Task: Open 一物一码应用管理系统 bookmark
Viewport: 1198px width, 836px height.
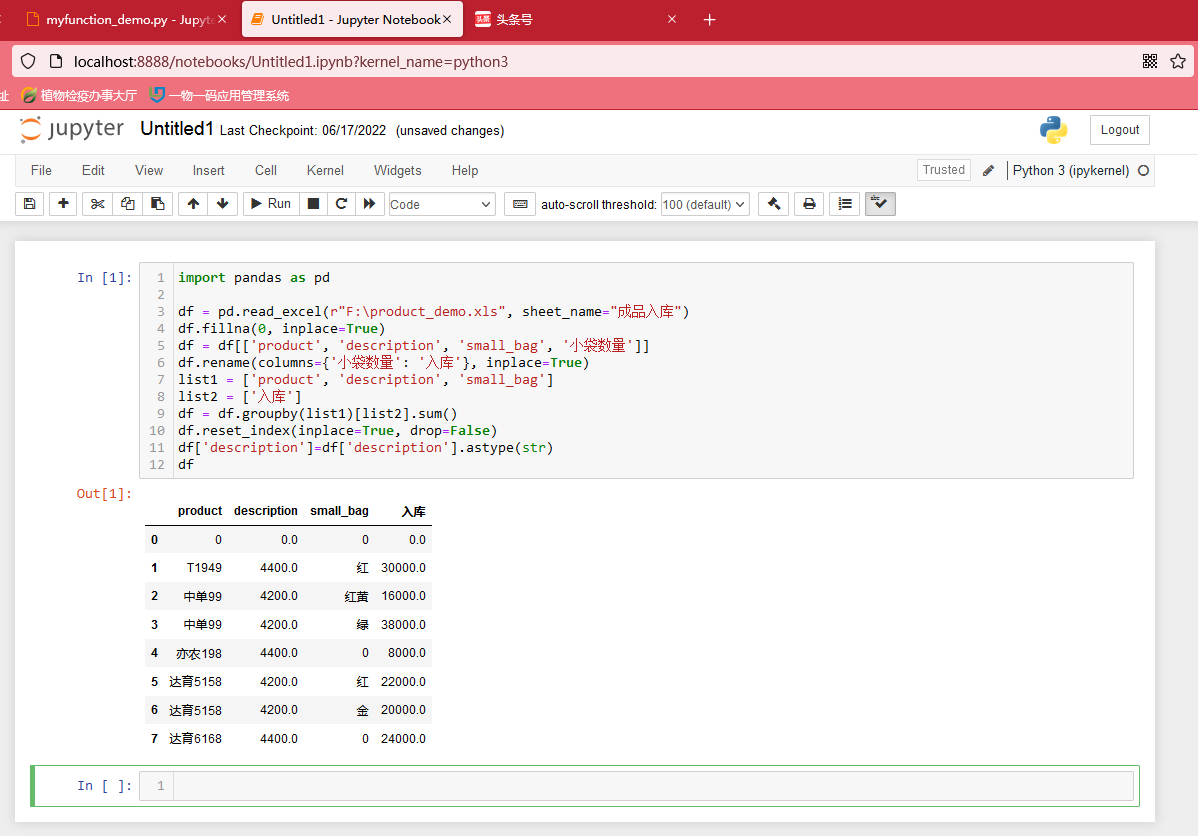Action: pos(219,96)
